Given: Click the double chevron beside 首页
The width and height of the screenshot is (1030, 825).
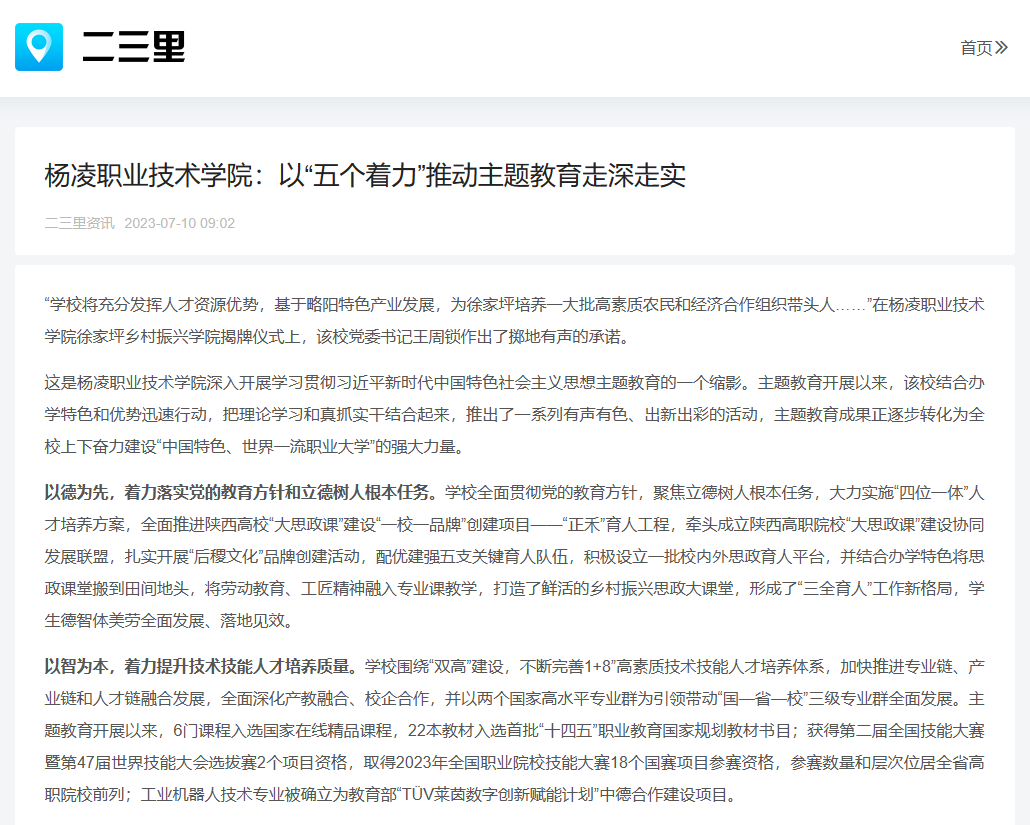Looking at the screenshot, I should pyautogui.click(x=1002, y=48).
